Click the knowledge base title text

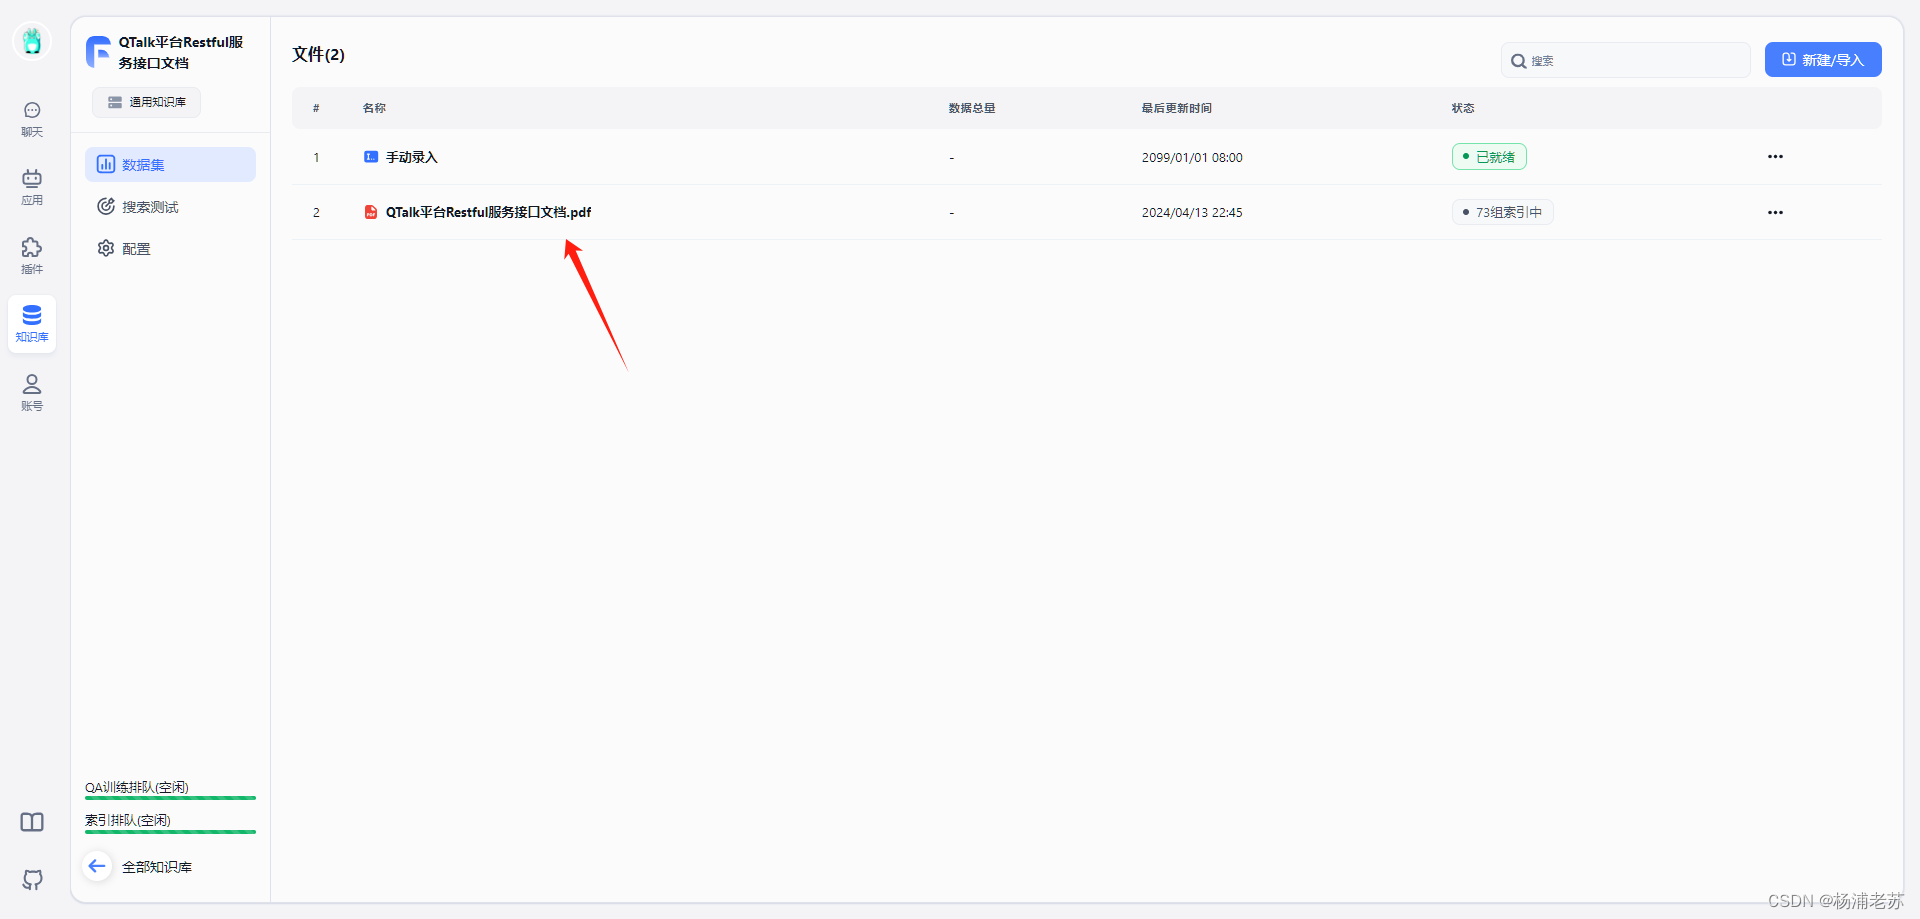tap(181, 52)
